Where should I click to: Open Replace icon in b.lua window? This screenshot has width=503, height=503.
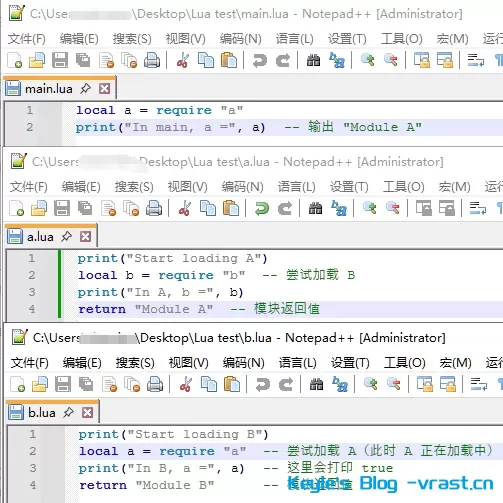point(340,385)
